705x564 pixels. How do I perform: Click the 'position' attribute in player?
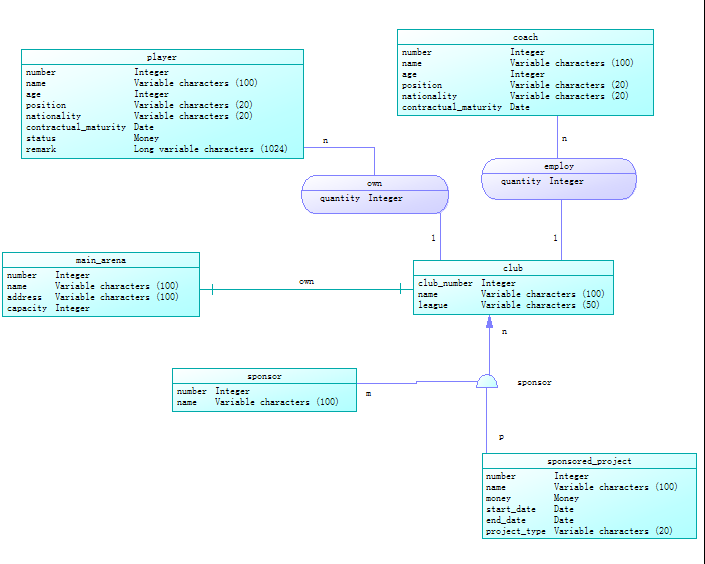[x=46, y=105]
